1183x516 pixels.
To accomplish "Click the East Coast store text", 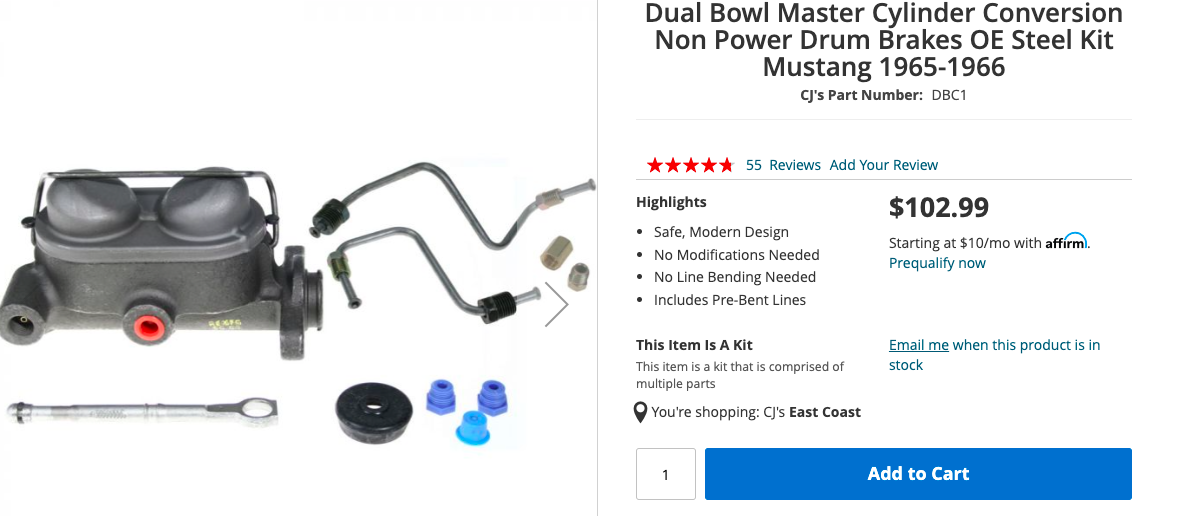I will [x=825, y=412].
